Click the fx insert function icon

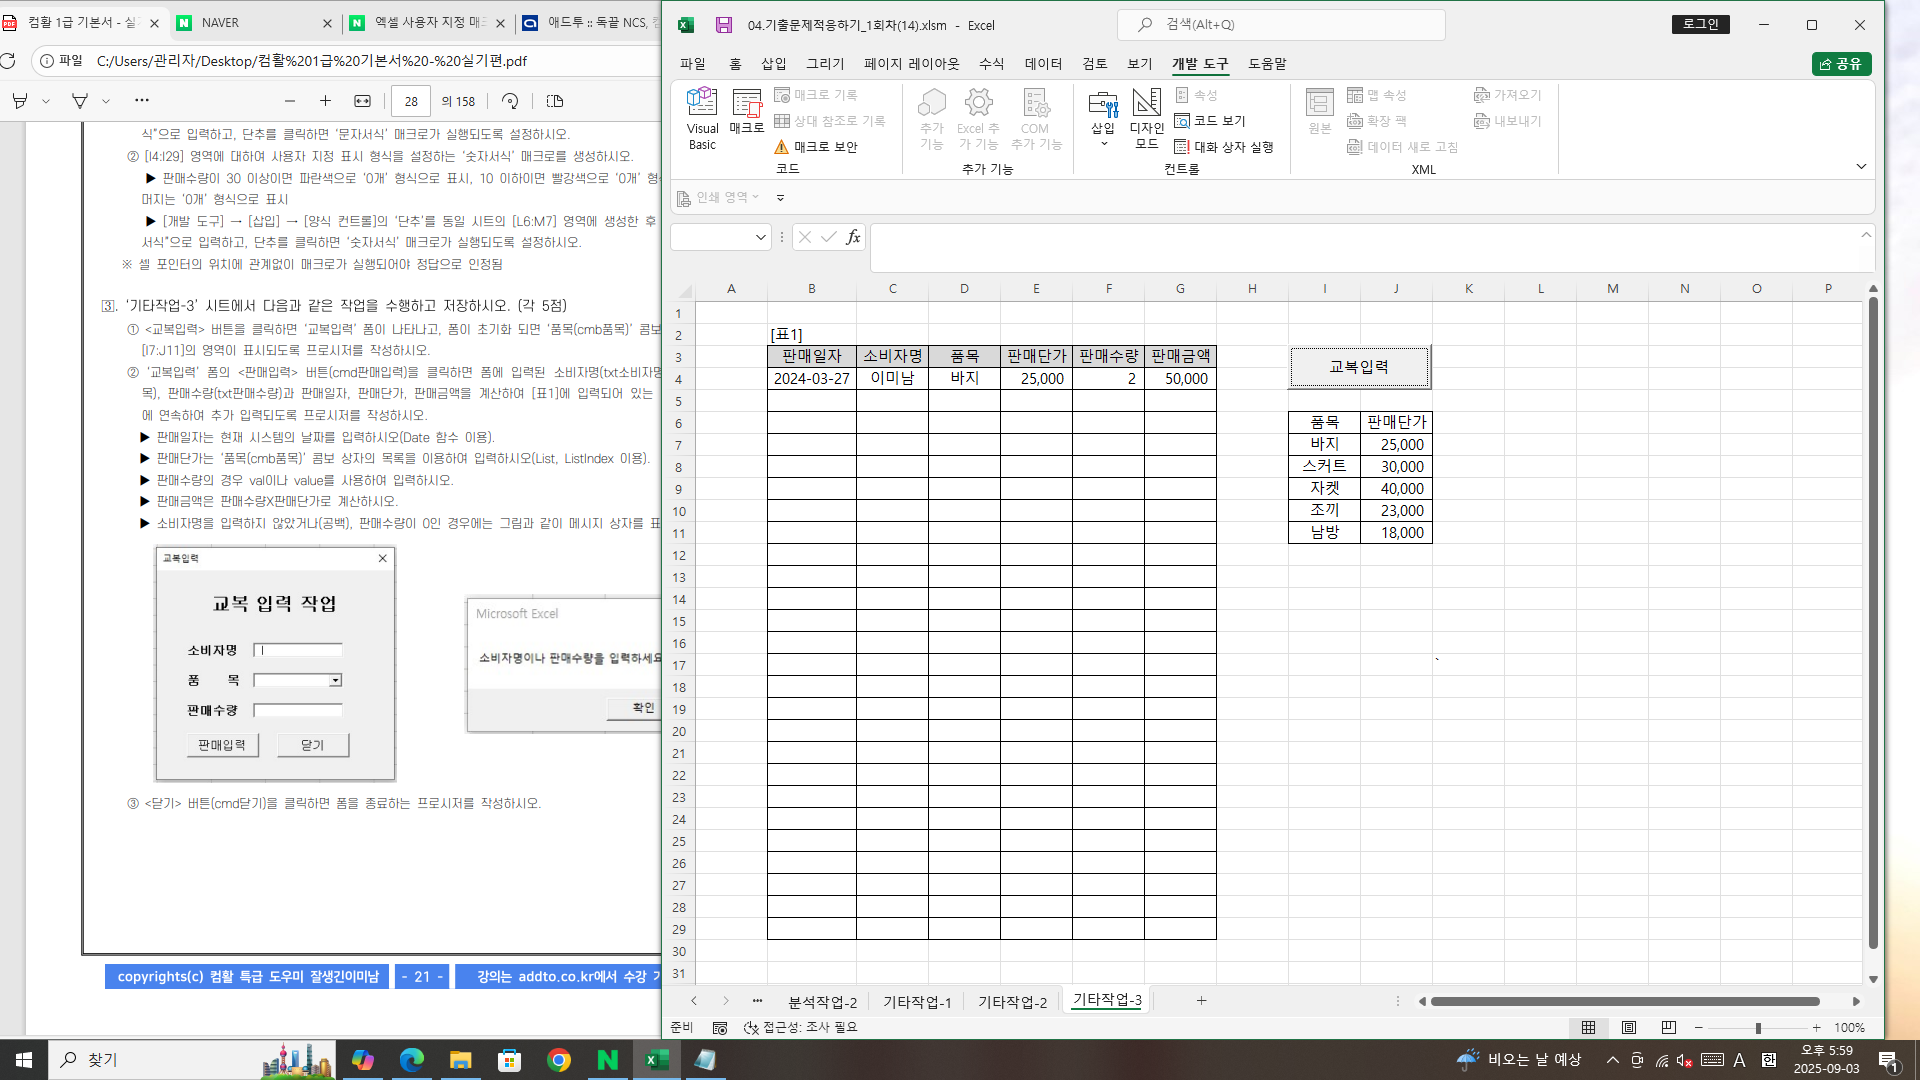point(853,237)
